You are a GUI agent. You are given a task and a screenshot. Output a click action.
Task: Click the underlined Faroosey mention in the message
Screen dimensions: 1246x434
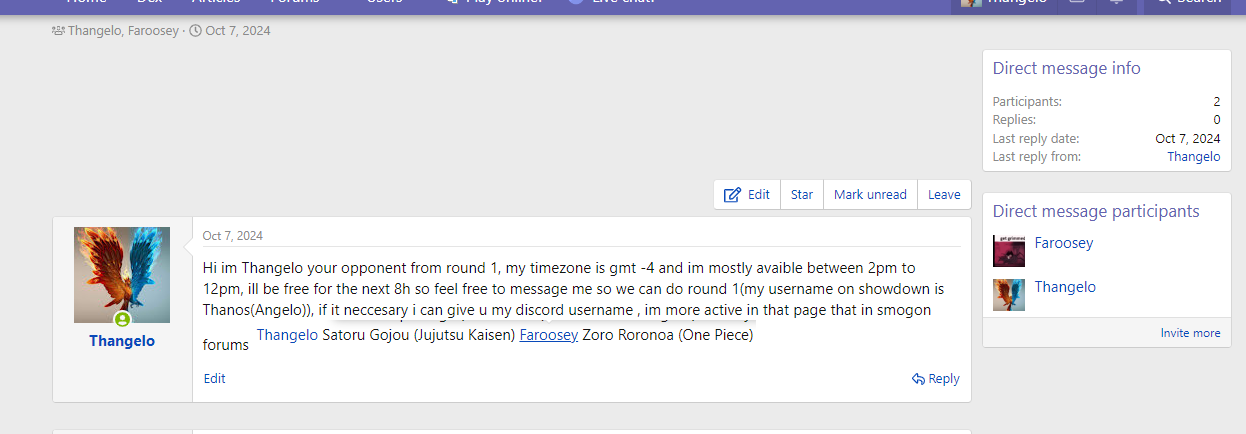pyautogui.click(x=548, y=335)
